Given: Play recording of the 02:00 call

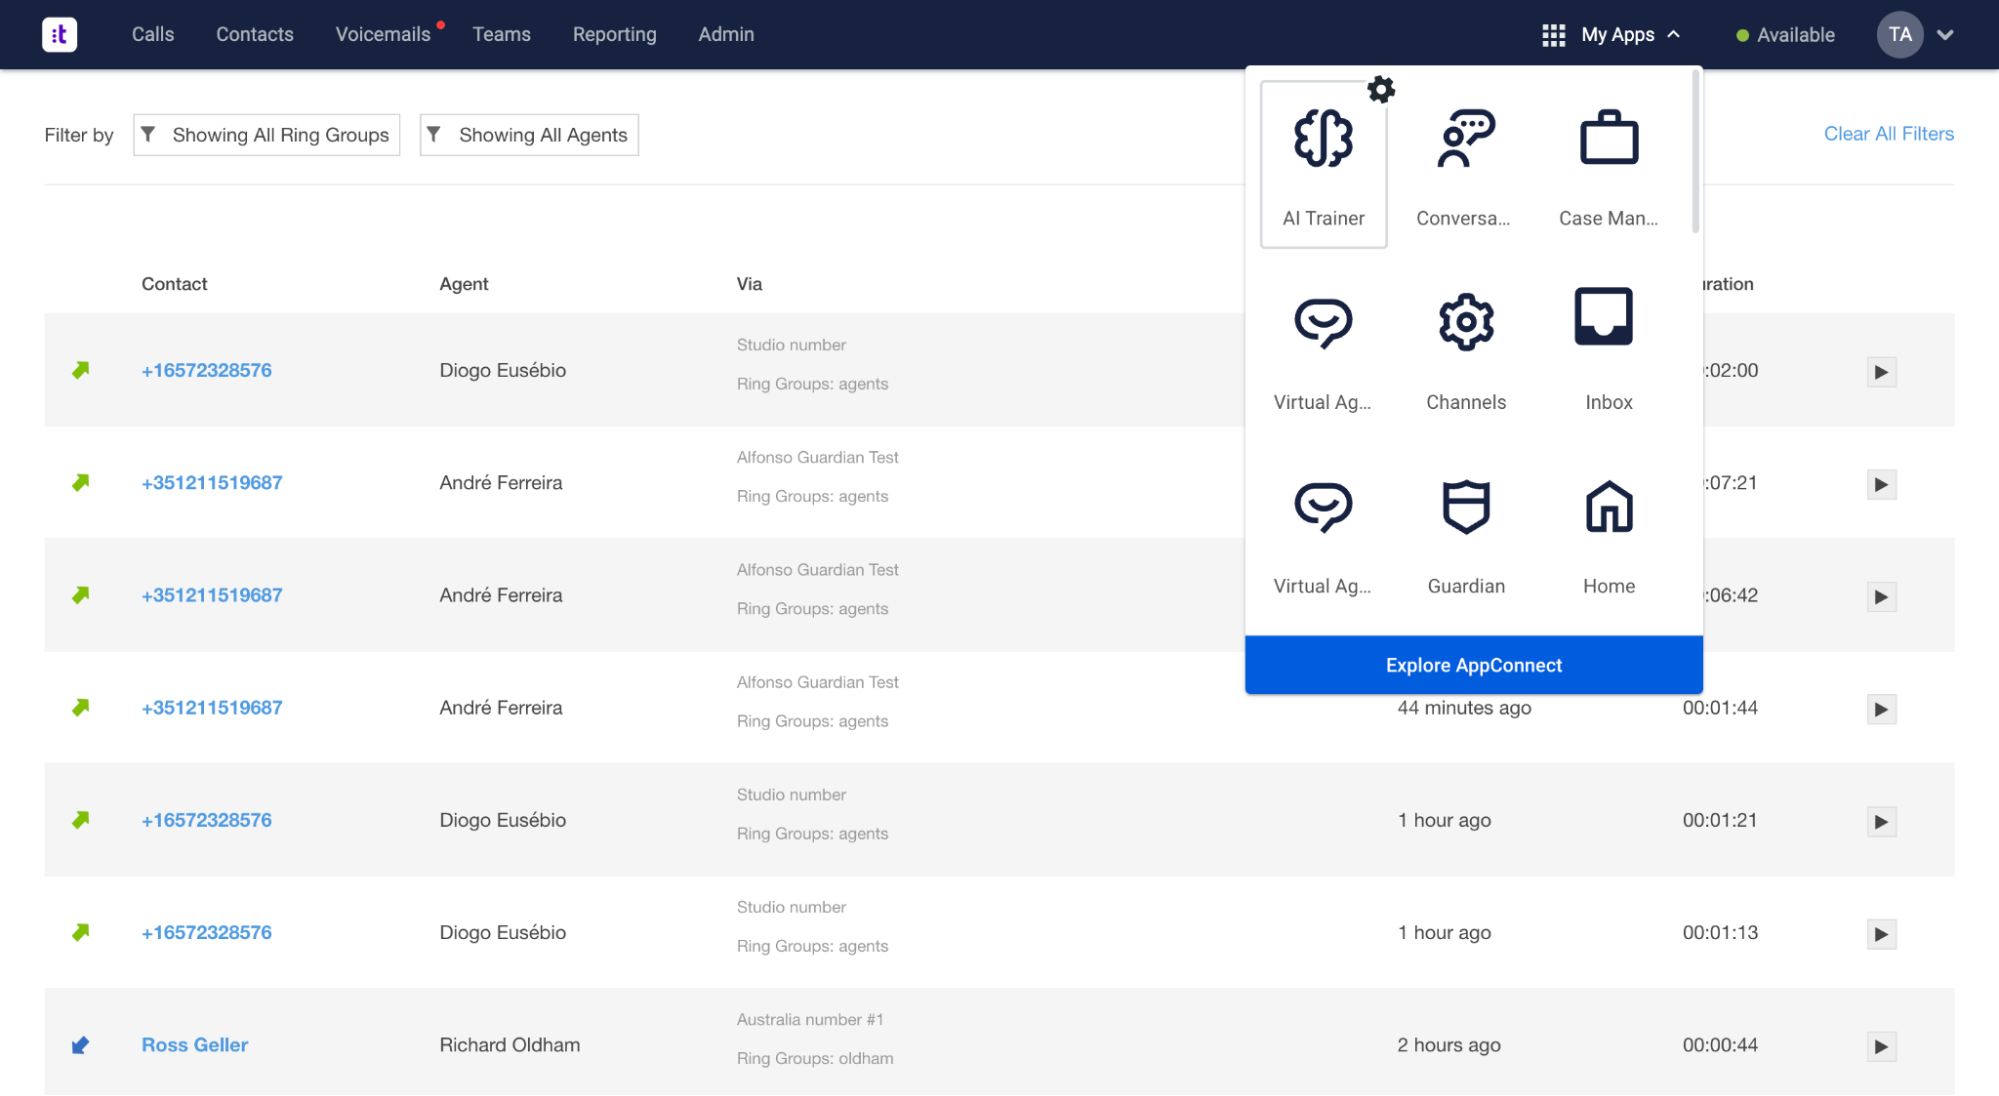Looking at the screenshot, I should pos(1881,372).
